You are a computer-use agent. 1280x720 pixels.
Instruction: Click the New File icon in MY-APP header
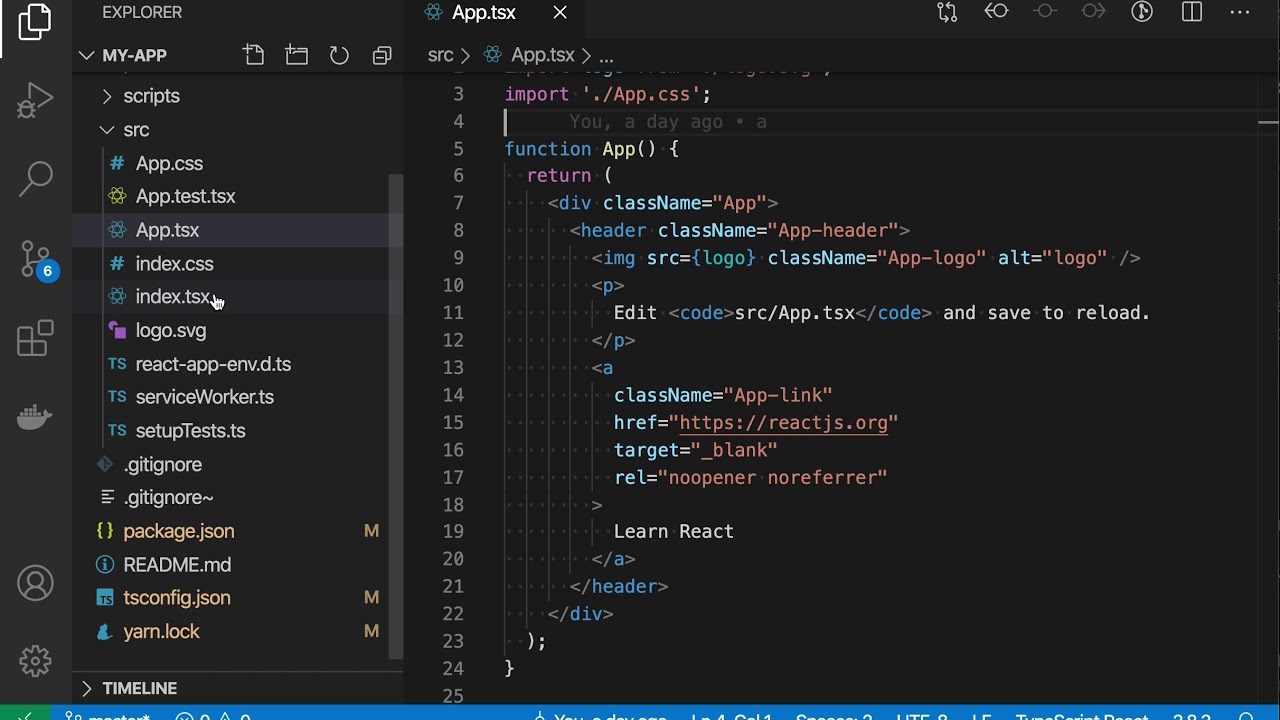pos(254,55)
